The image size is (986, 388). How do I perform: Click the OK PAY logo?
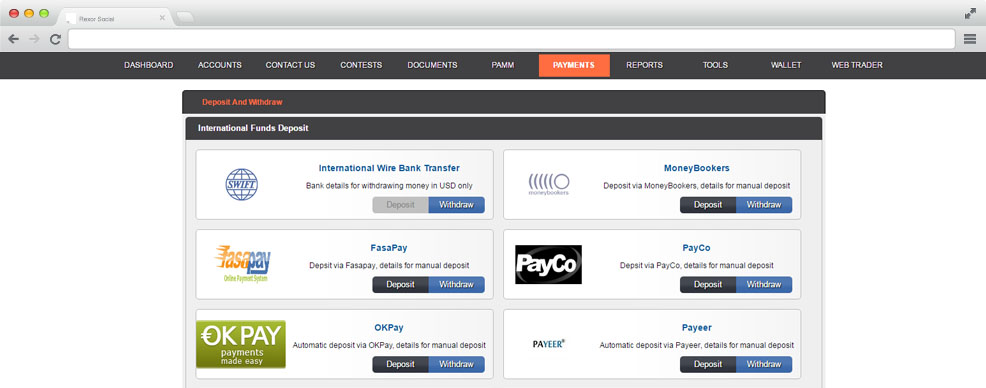coord(241,344)
